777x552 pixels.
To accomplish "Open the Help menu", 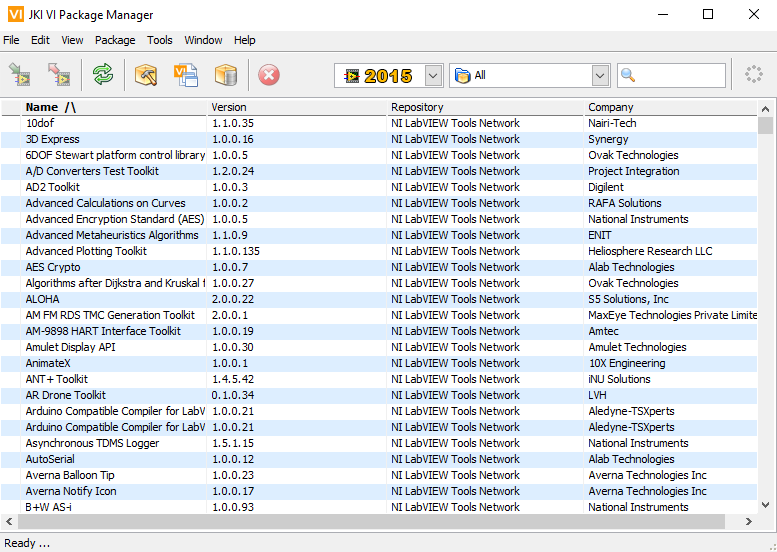I will (244, 40).
